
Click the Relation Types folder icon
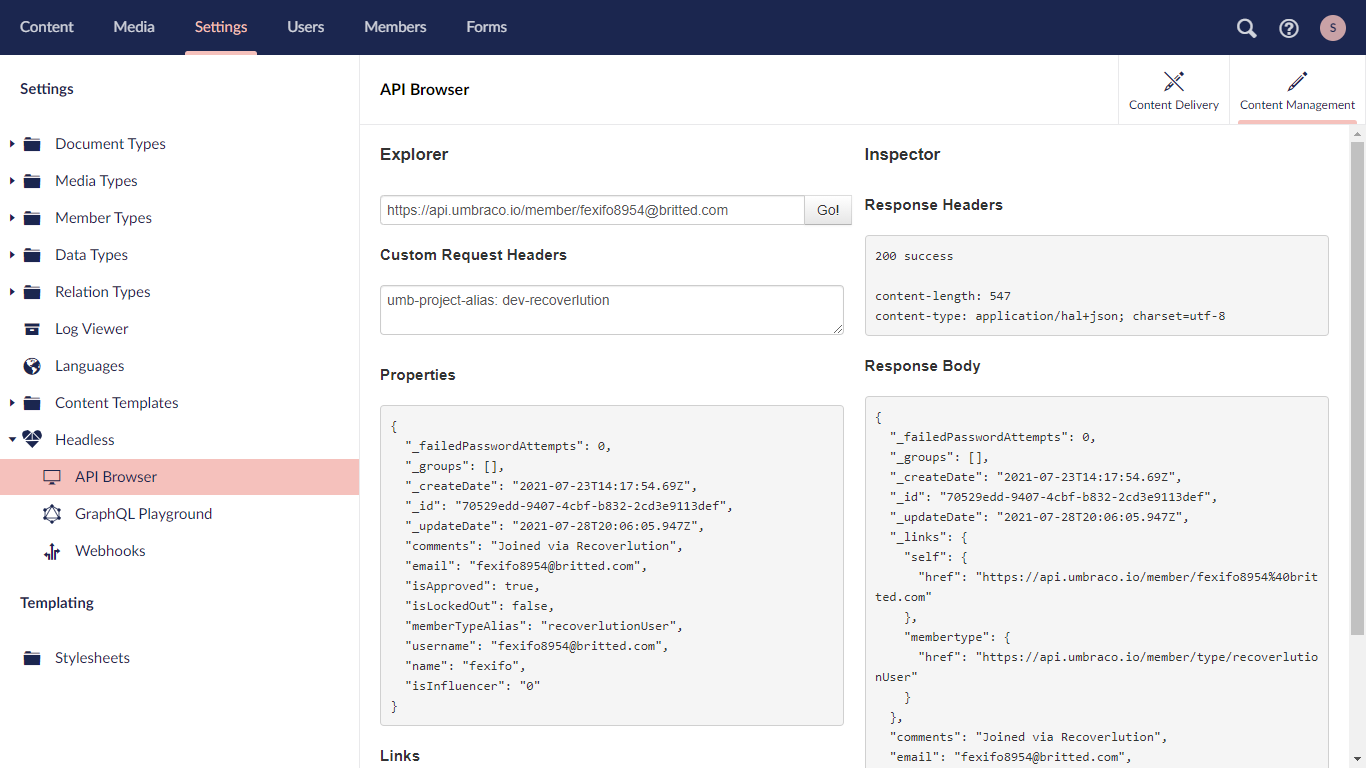coord(32,292)
